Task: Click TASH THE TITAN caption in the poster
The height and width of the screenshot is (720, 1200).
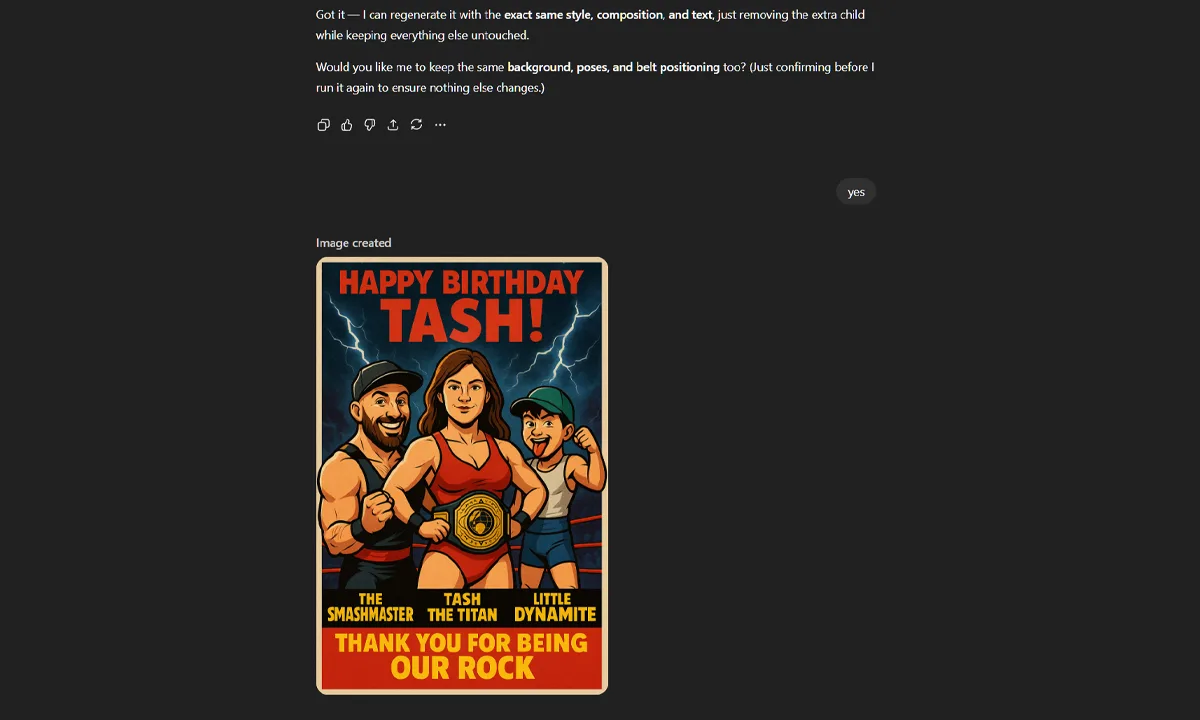Action: click(461, 607)
